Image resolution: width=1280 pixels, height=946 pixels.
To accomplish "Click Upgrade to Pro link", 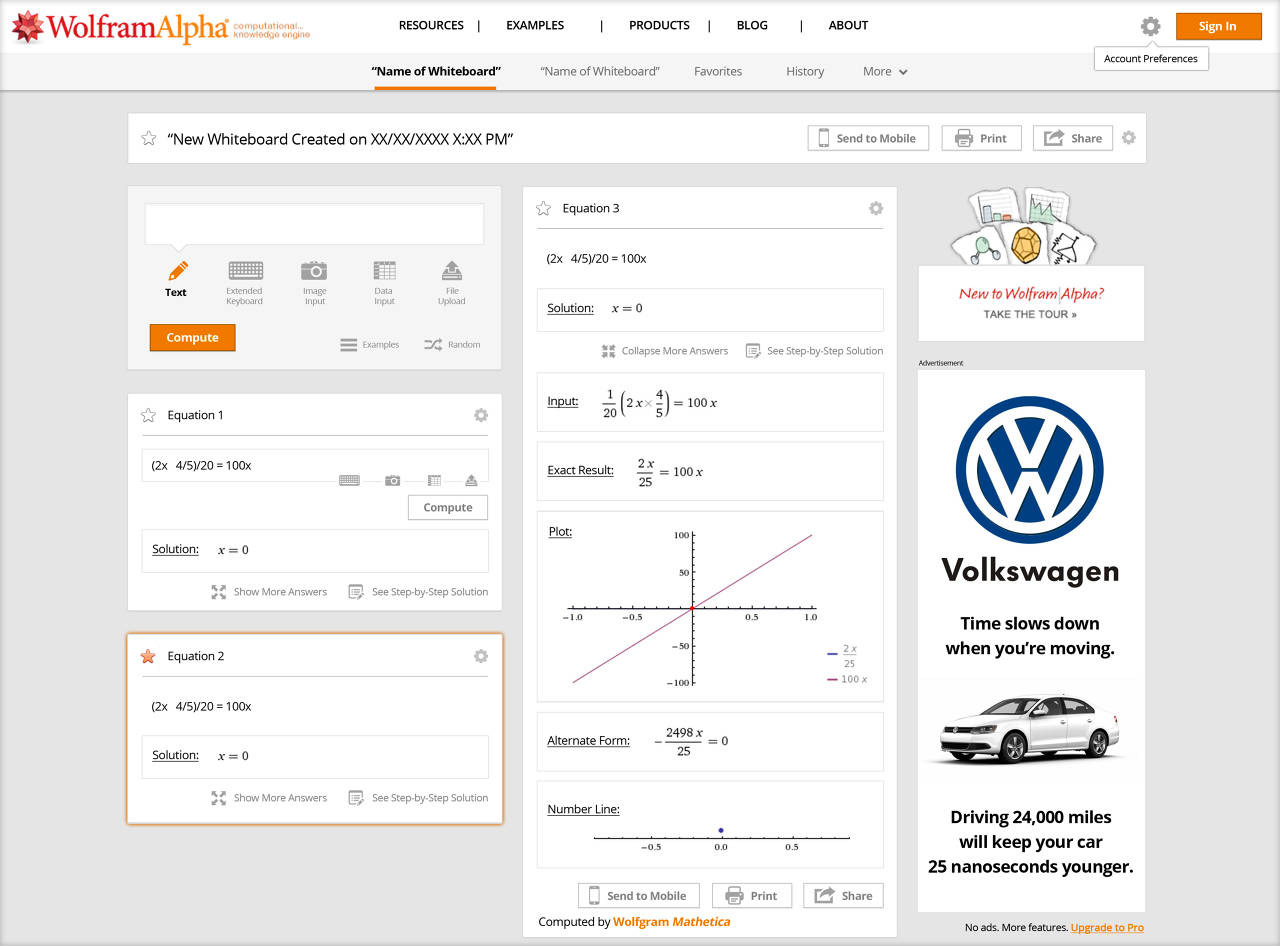I will [x=1107, y=928].
